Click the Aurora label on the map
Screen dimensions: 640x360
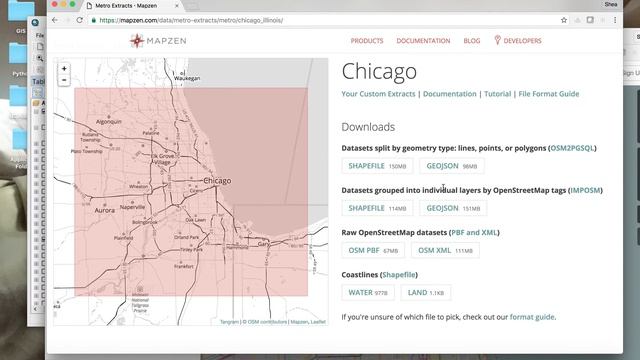(104, 210)
